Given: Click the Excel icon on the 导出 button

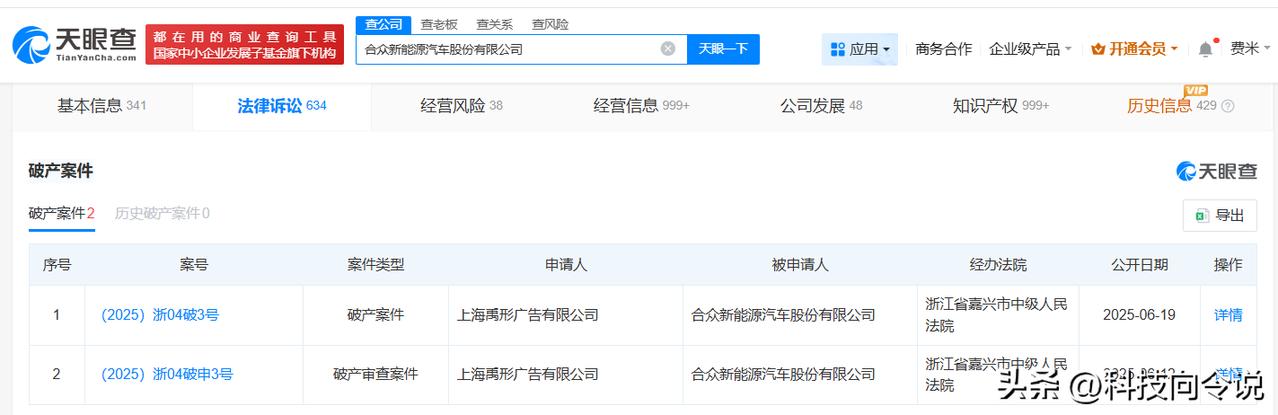Looking at the screenshot, I should 1200,215.
